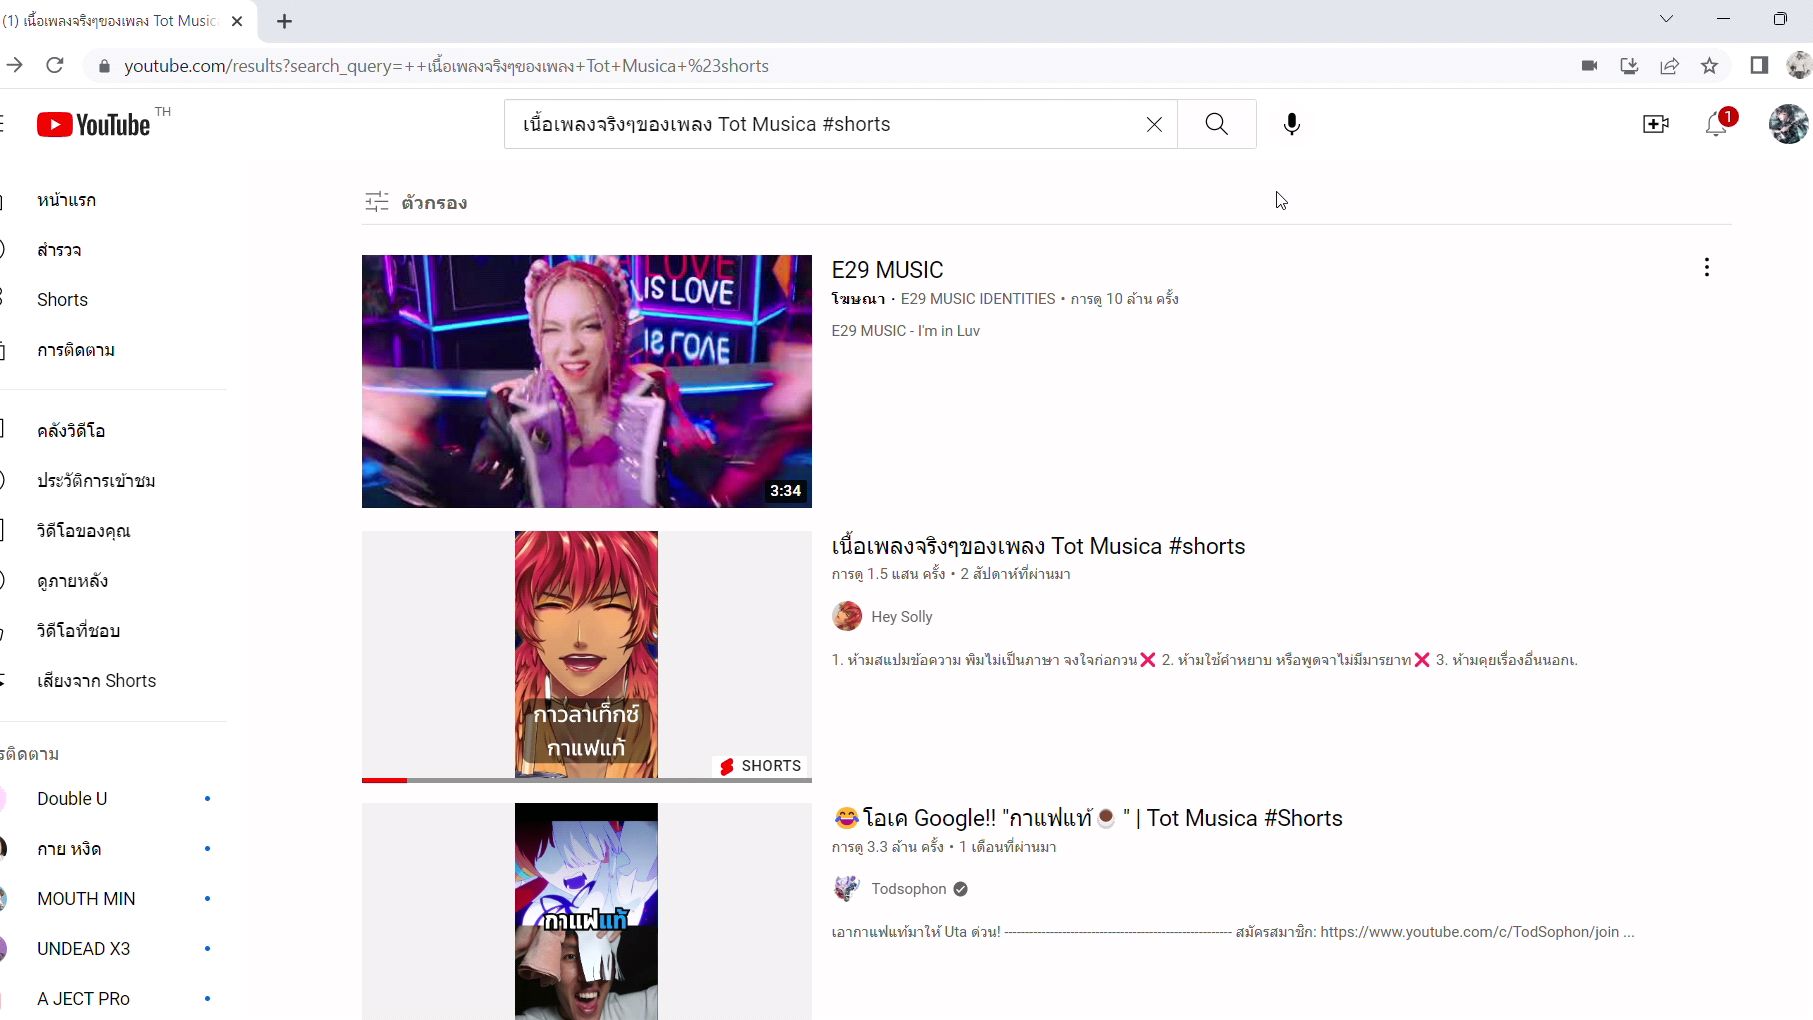Open the create video icon
Viewport: 1813px width, 1020px height.
(x=1655, y=124)
